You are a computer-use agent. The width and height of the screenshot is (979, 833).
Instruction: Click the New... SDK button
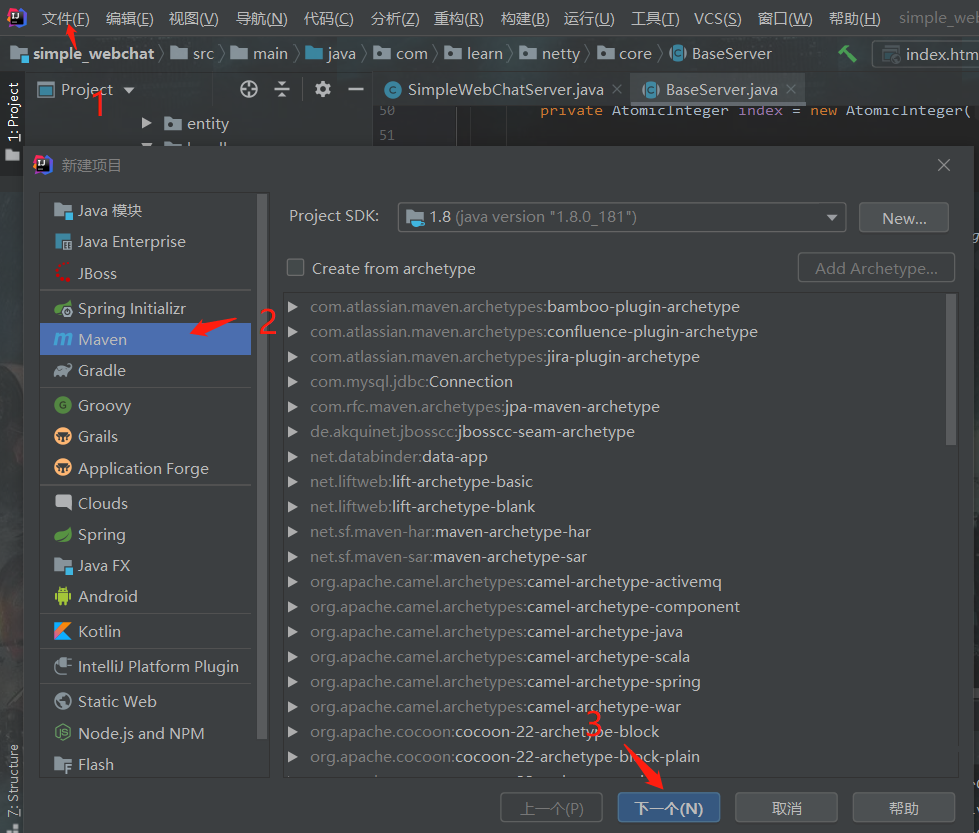[x=903, y=218]
